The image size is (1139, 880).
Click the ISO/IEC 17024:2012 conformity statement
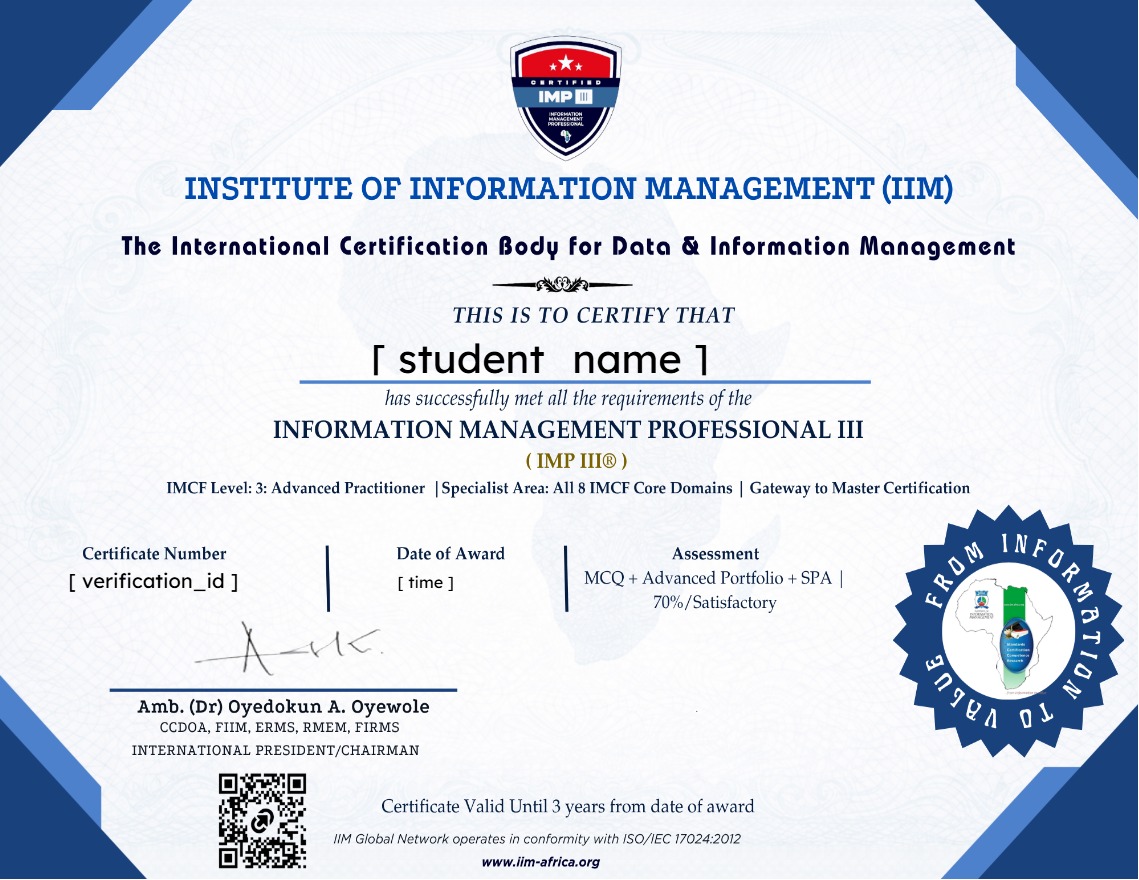tap(537, 839)
